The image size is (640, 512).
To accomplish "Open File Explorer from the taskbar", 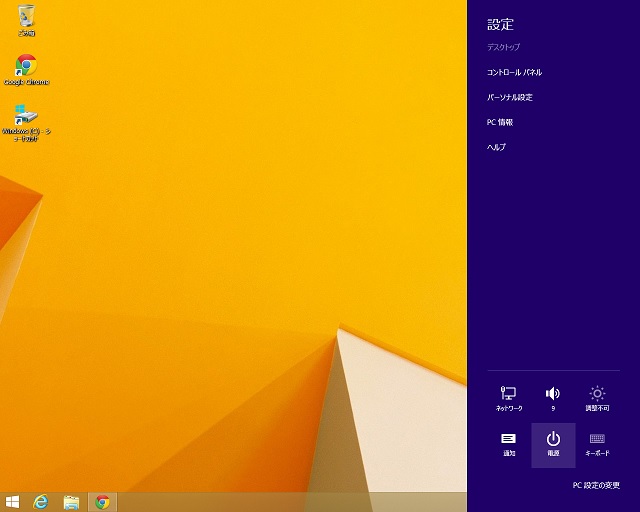I will pos(72,502).
